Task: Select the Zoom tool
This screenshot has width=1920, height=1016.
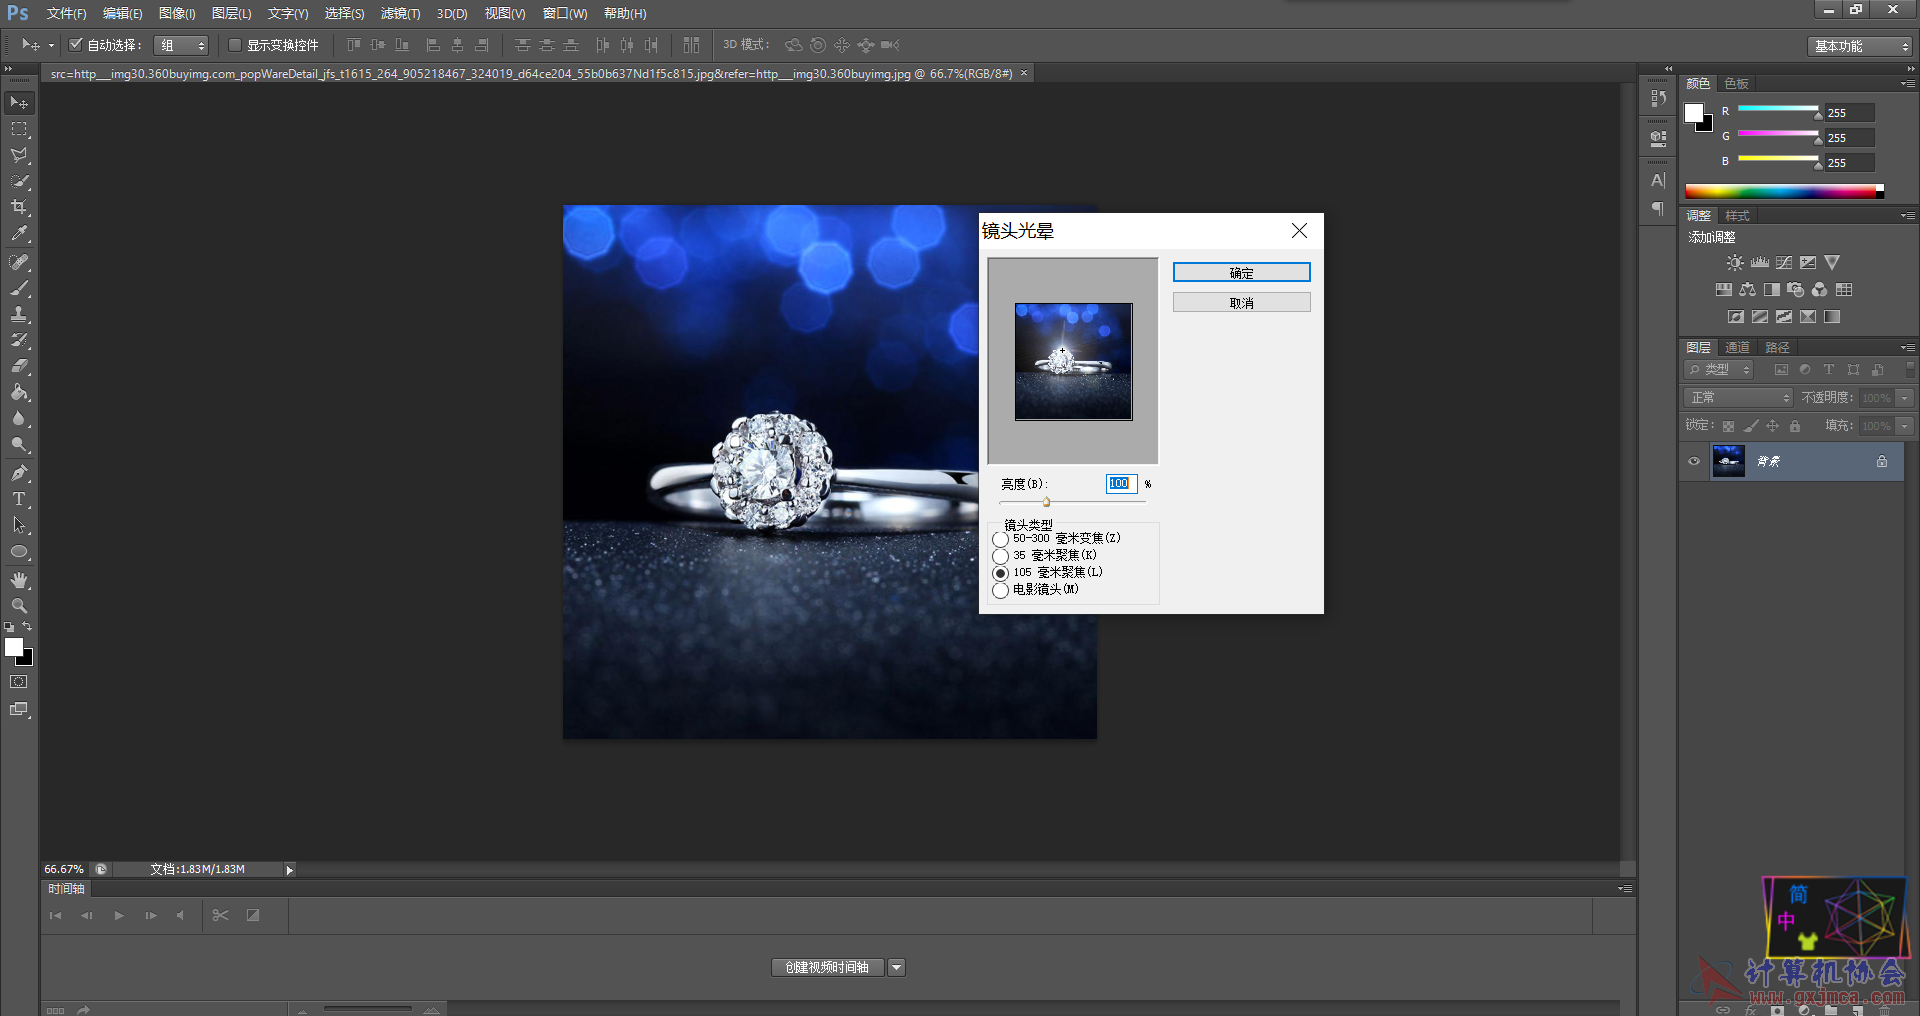Action: coord(19,606)
